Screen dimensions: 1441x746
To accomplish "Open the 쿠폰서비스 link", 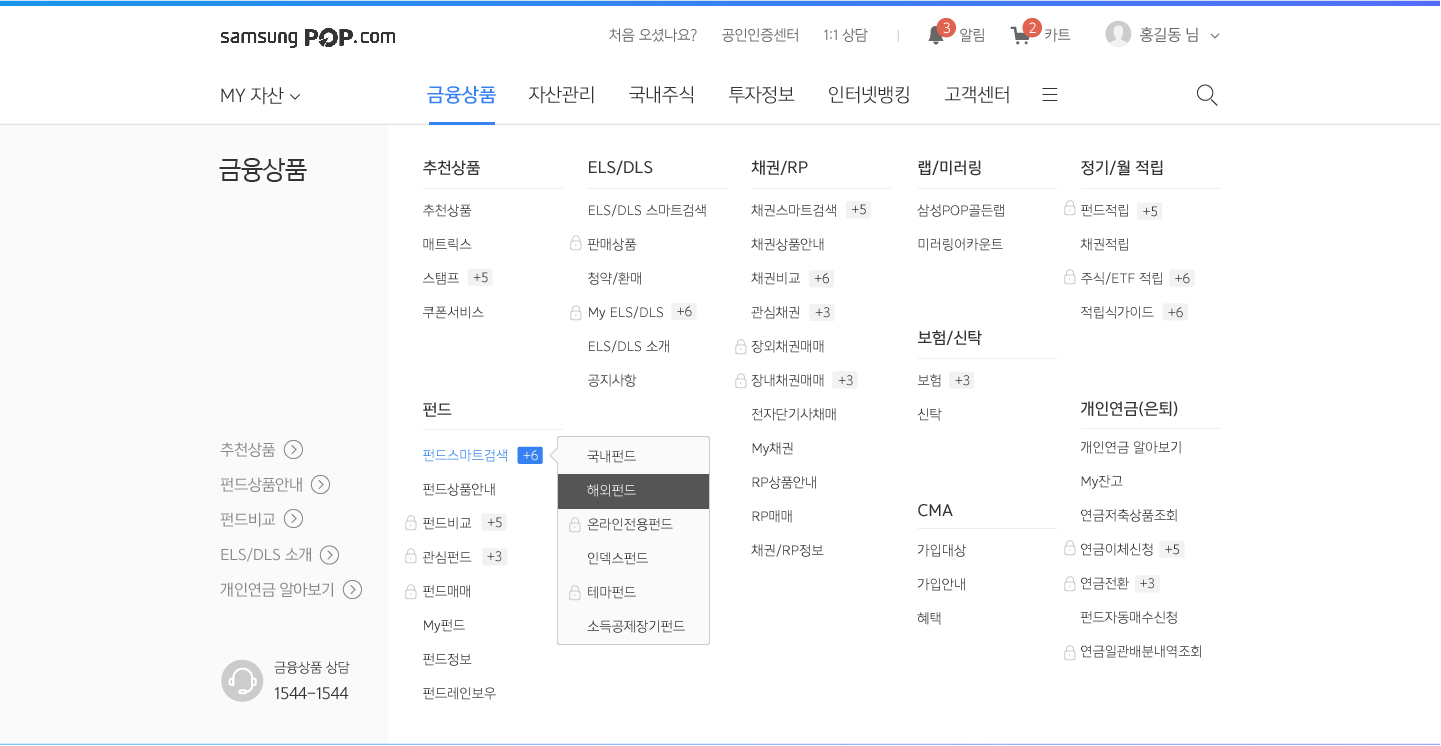I will pyautogui.click(x=453, y=312).
